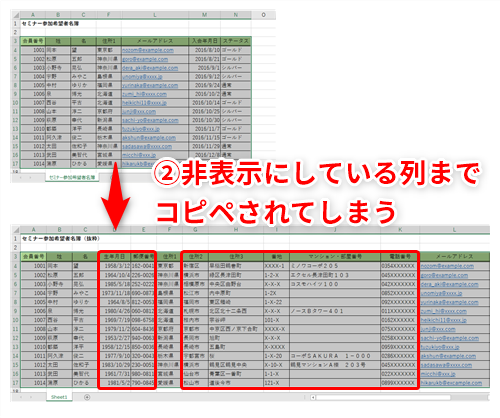Open akshun@example.com link in Sheet1 workbook
This screenshot has height=418, width=500.
(448, 356)
